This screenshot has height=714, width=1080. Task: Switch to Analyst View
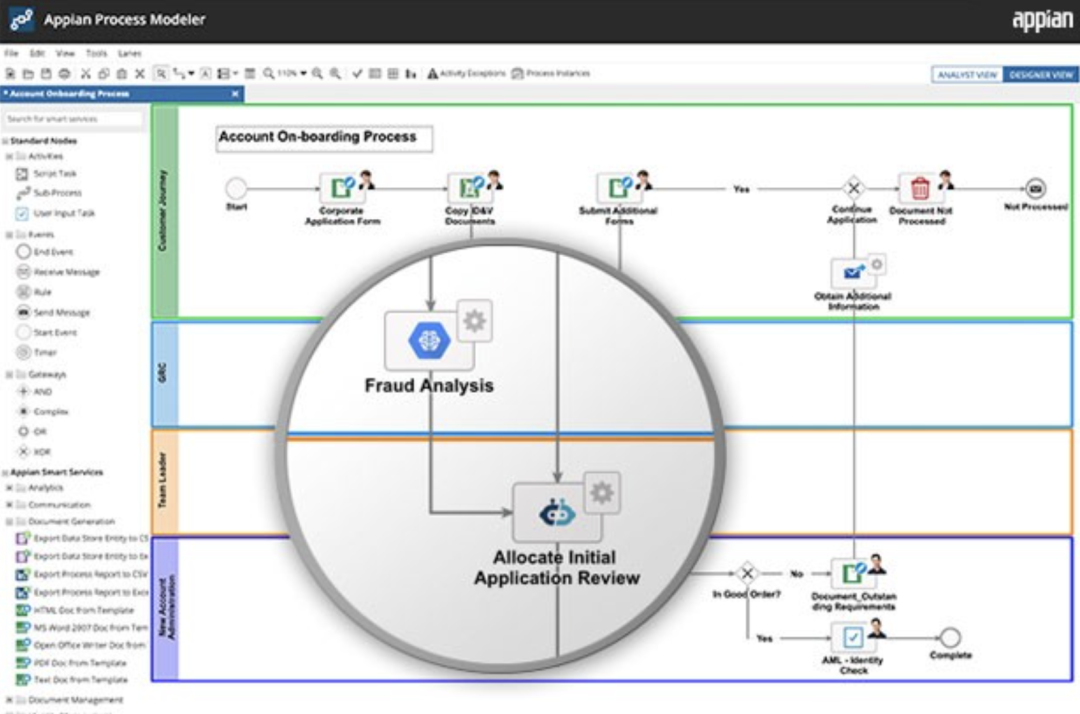point(968,75)
